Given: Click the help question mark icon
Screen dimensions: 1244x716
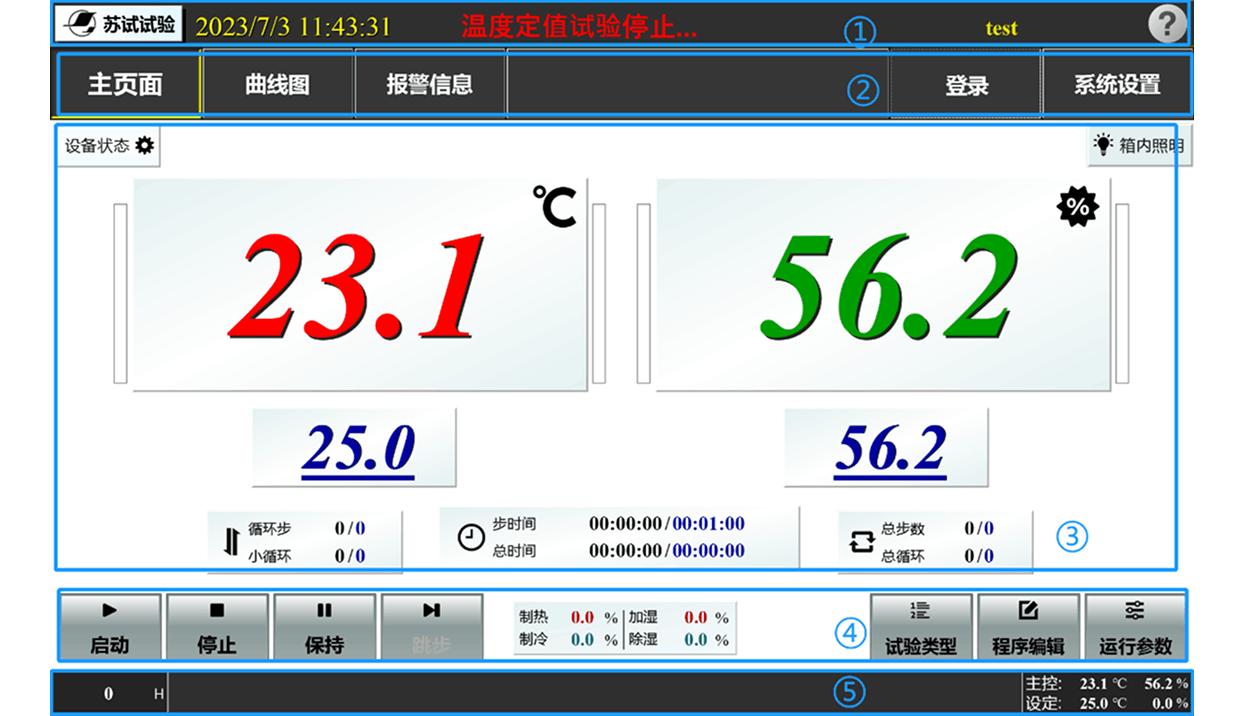Looking at the screenshot, I should pos(1166,24).
